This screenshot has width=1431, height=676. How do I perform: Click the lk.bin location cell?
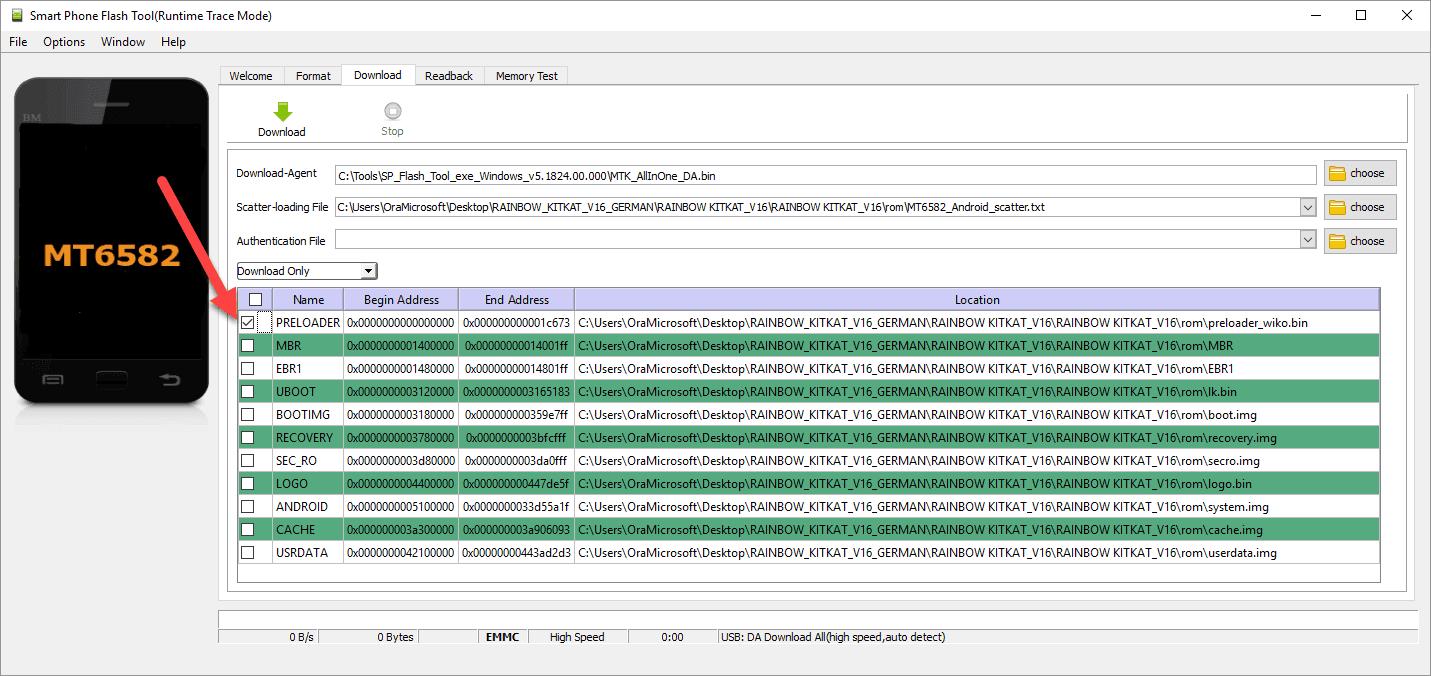click(x=977, y=391)
